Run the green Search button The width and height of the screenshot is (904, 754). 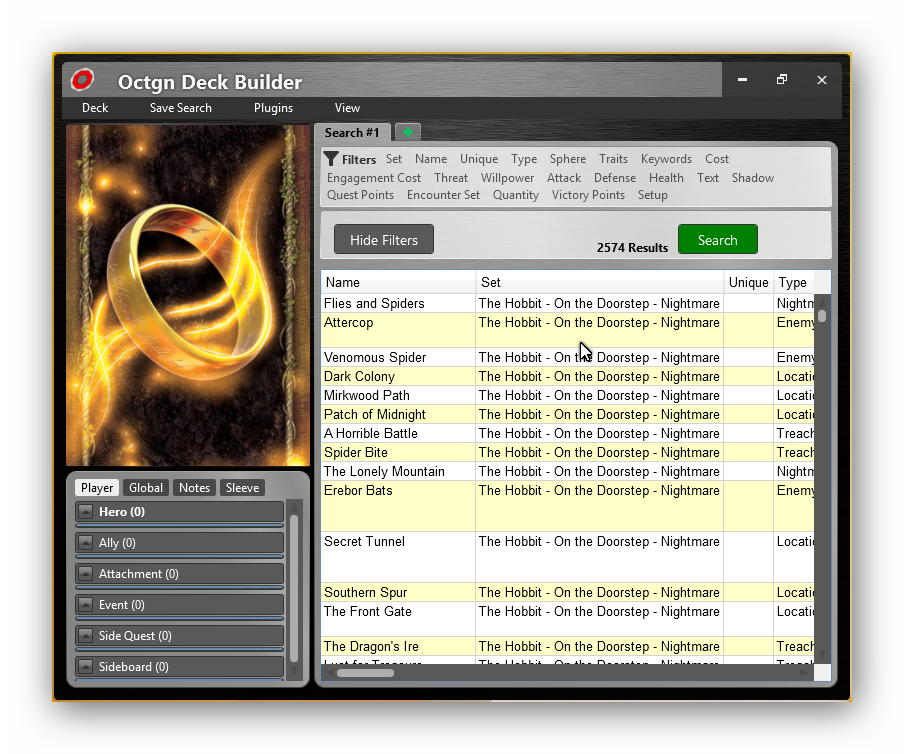click(718, 240)
